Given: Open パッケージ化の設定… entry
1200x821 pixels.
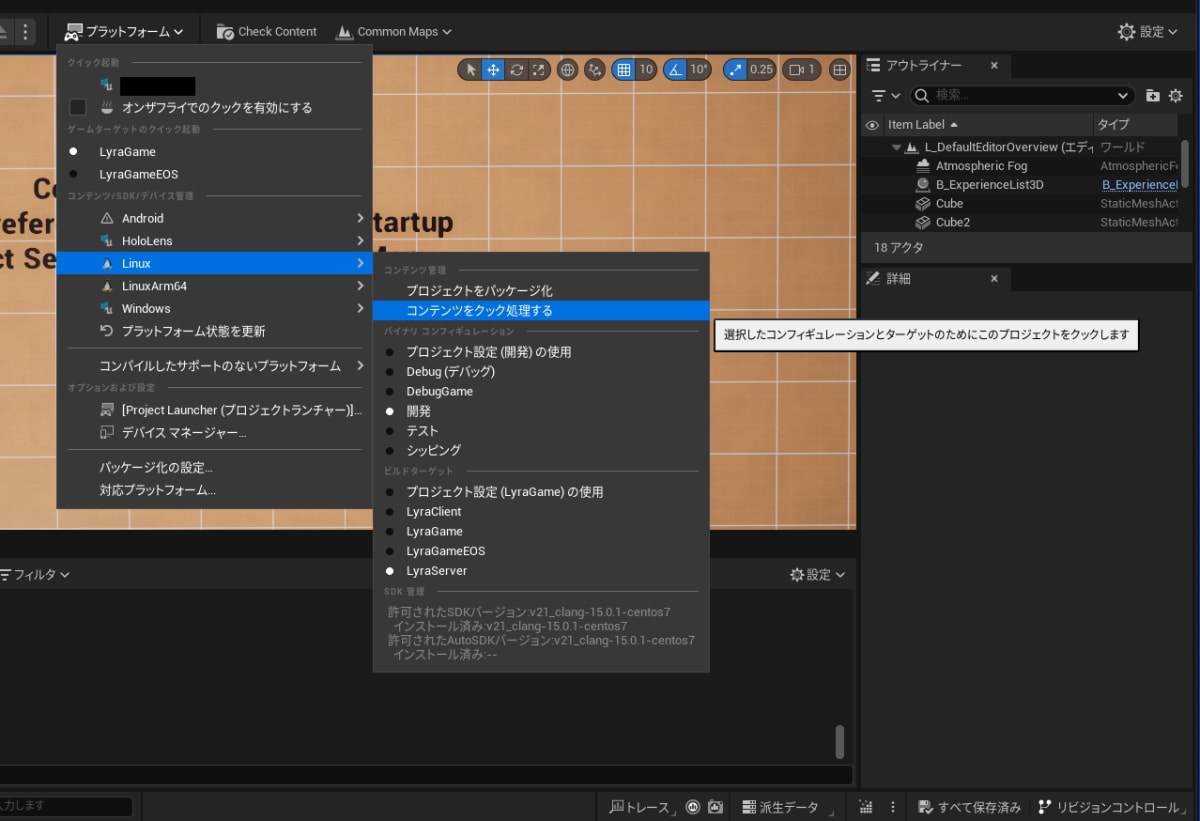Looking at the screenshot, I should pos(214,468).
